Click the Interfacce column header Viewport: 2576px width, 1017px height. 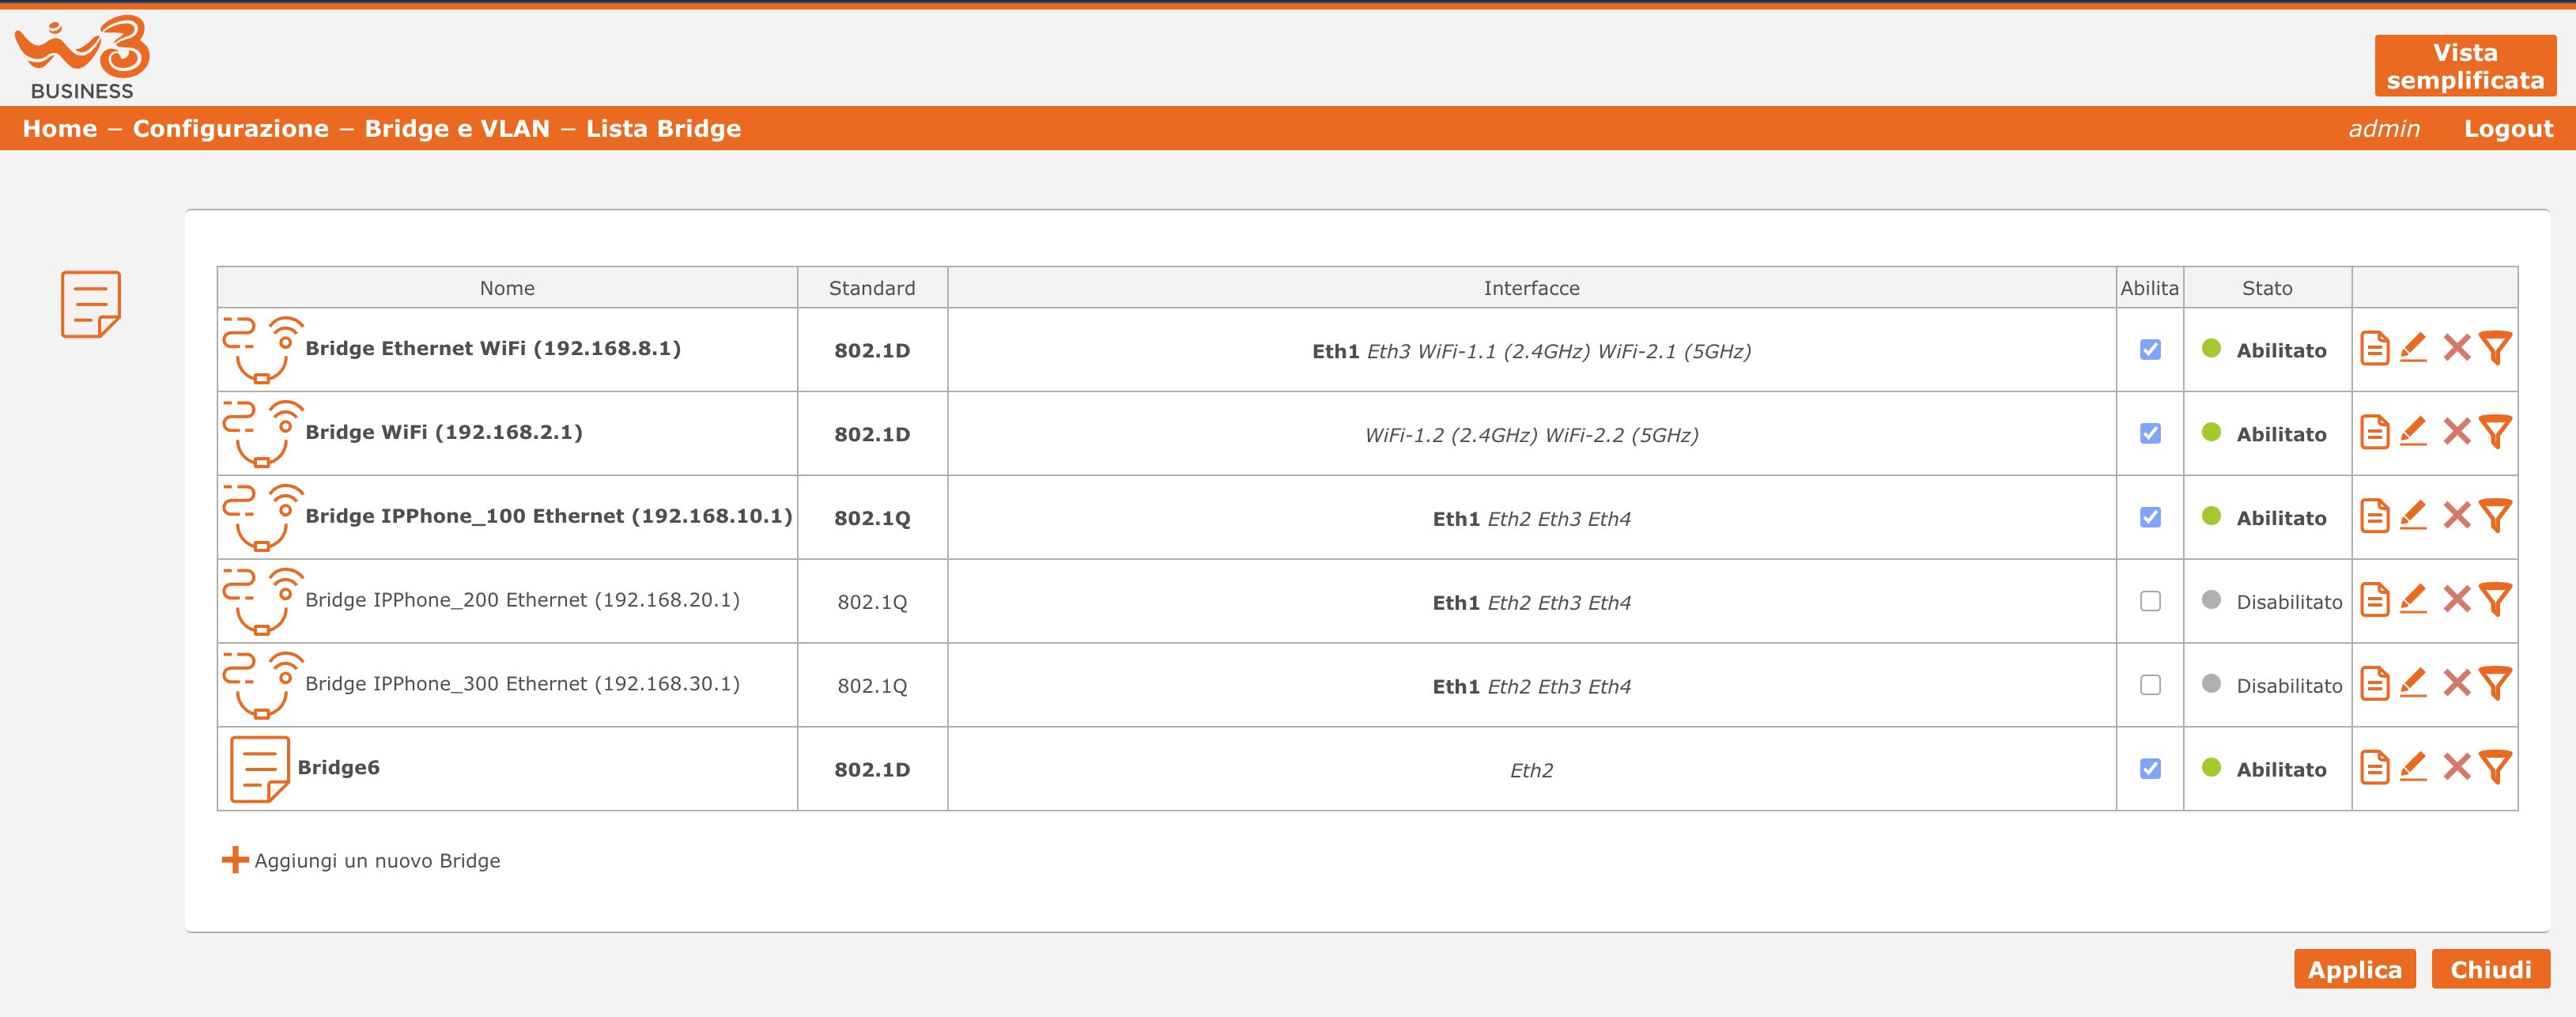pos(1531,288)
